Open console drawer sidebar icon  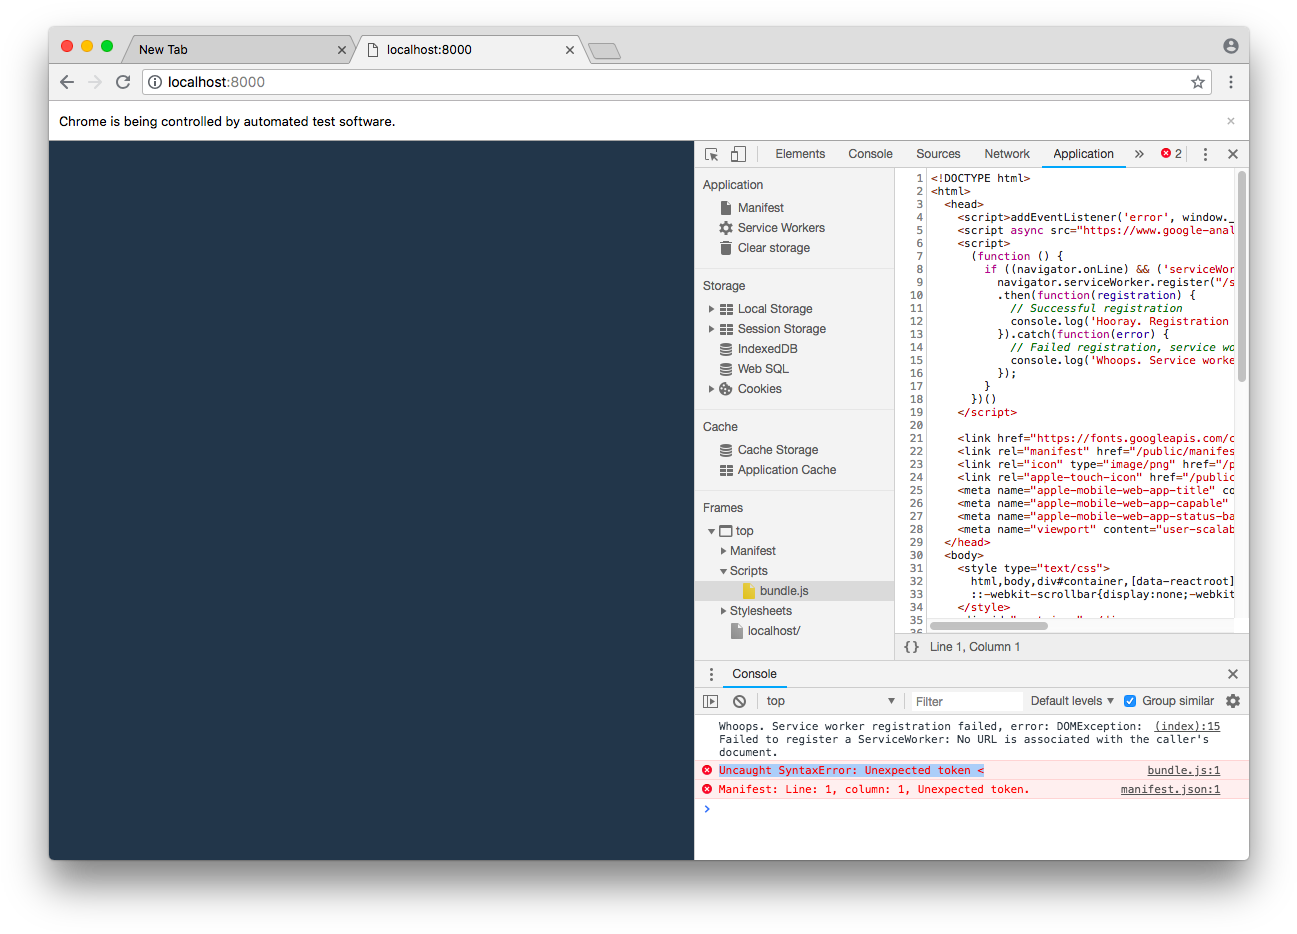710,700
